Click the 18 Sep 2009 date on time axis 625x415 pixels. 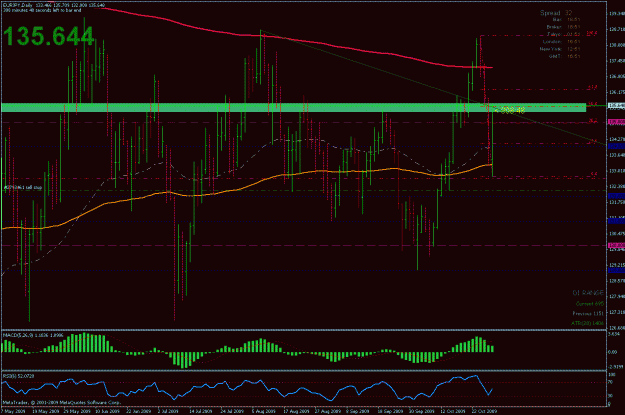[389, 411]
